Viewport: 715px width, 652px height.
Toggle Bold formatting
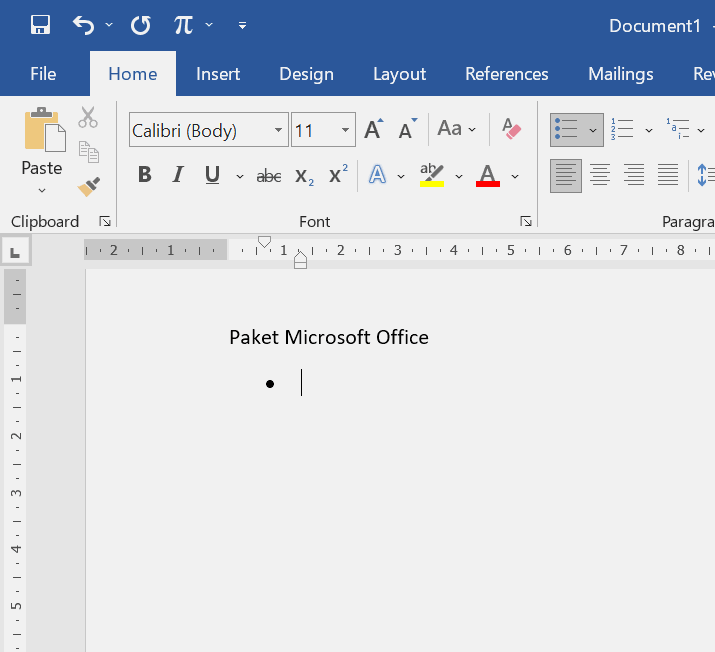pyautogui.click(x=145, y=176)
